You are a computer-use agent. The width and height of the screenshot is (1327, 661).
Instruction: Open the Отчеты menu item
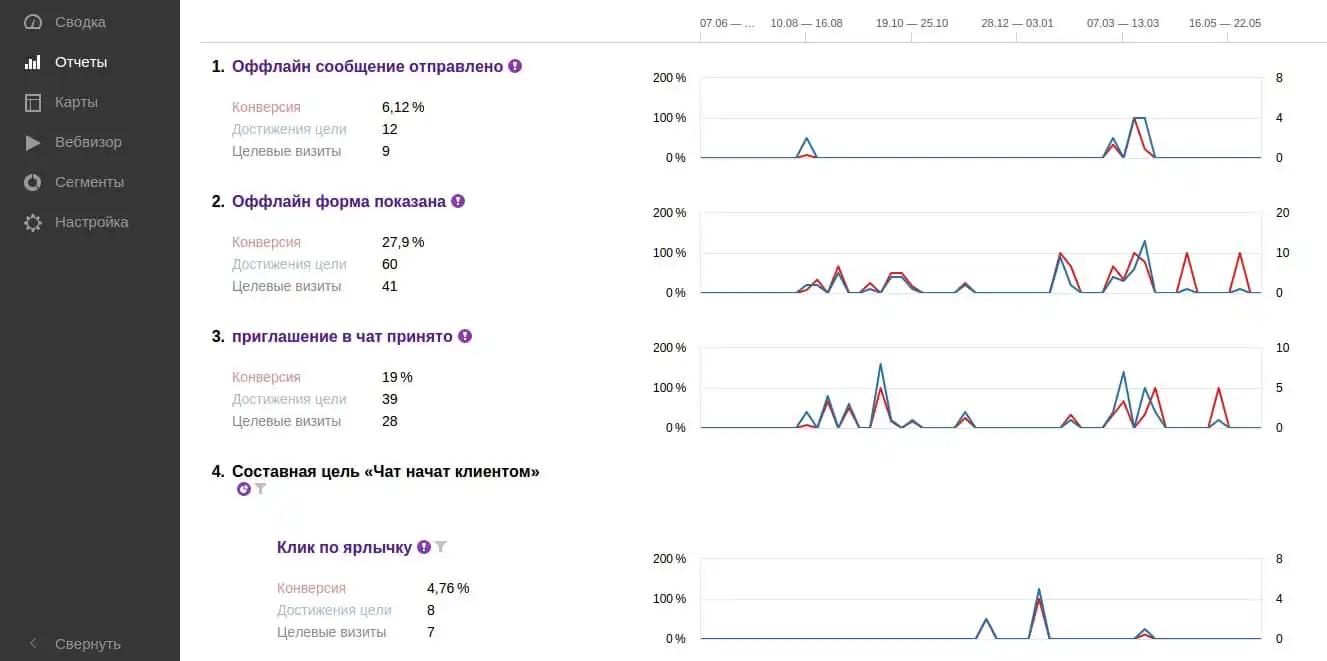(x=81, y=62)
